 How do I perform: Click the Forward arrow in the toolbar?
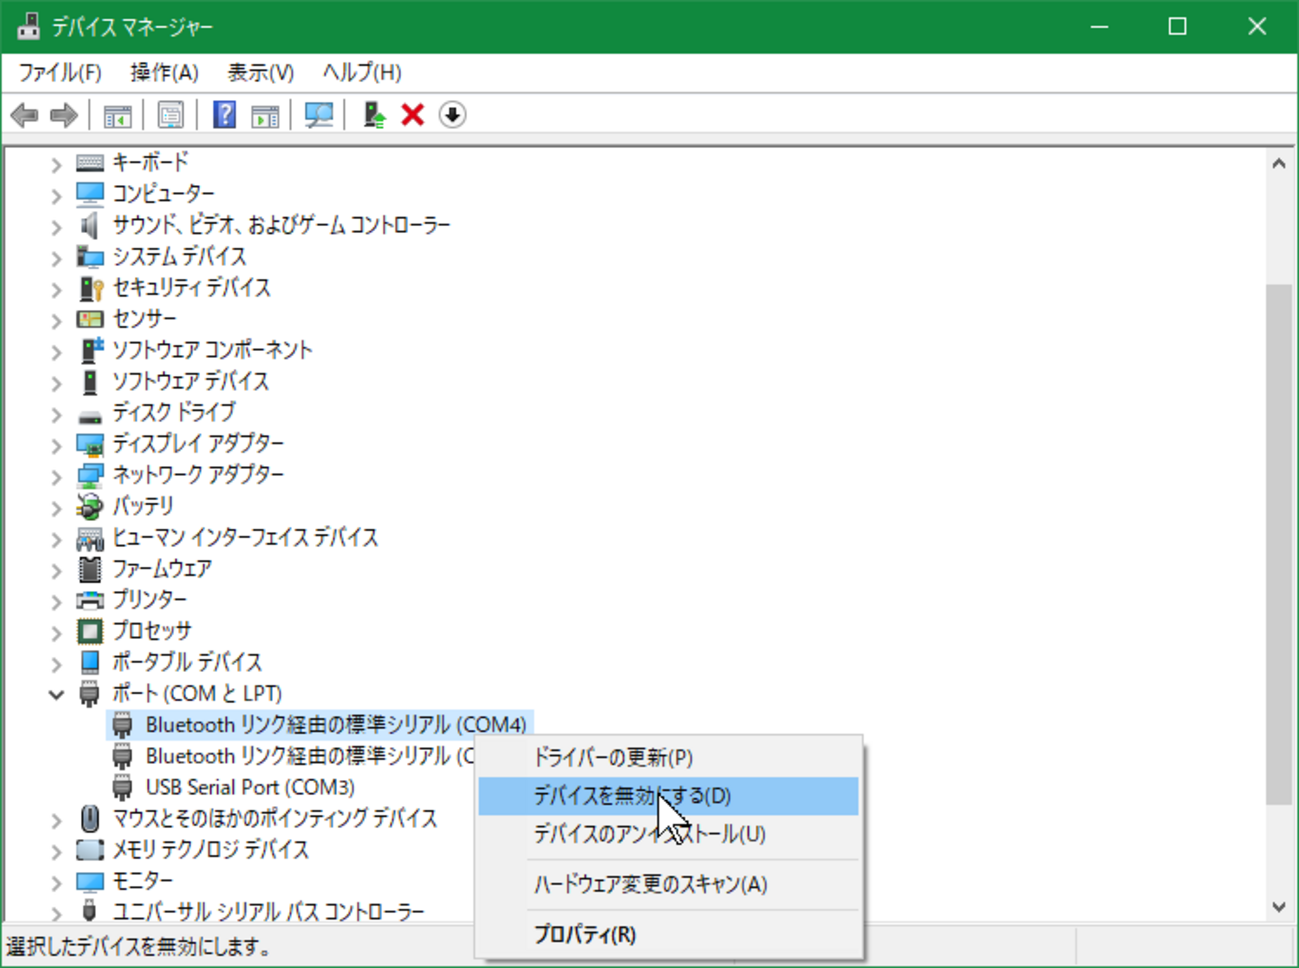coord(64,115)
